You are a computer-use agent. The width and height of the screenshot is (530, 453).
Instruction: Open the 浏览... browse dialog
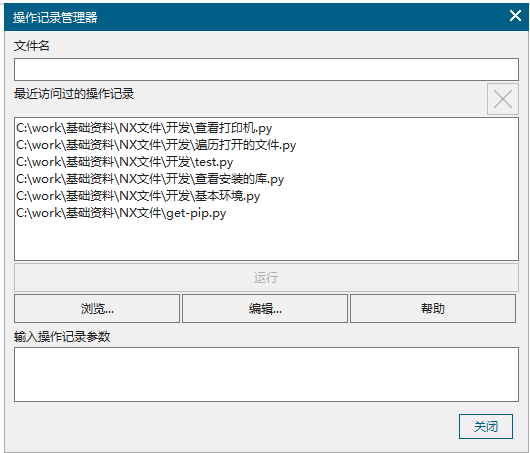click(x=97, y=309)
